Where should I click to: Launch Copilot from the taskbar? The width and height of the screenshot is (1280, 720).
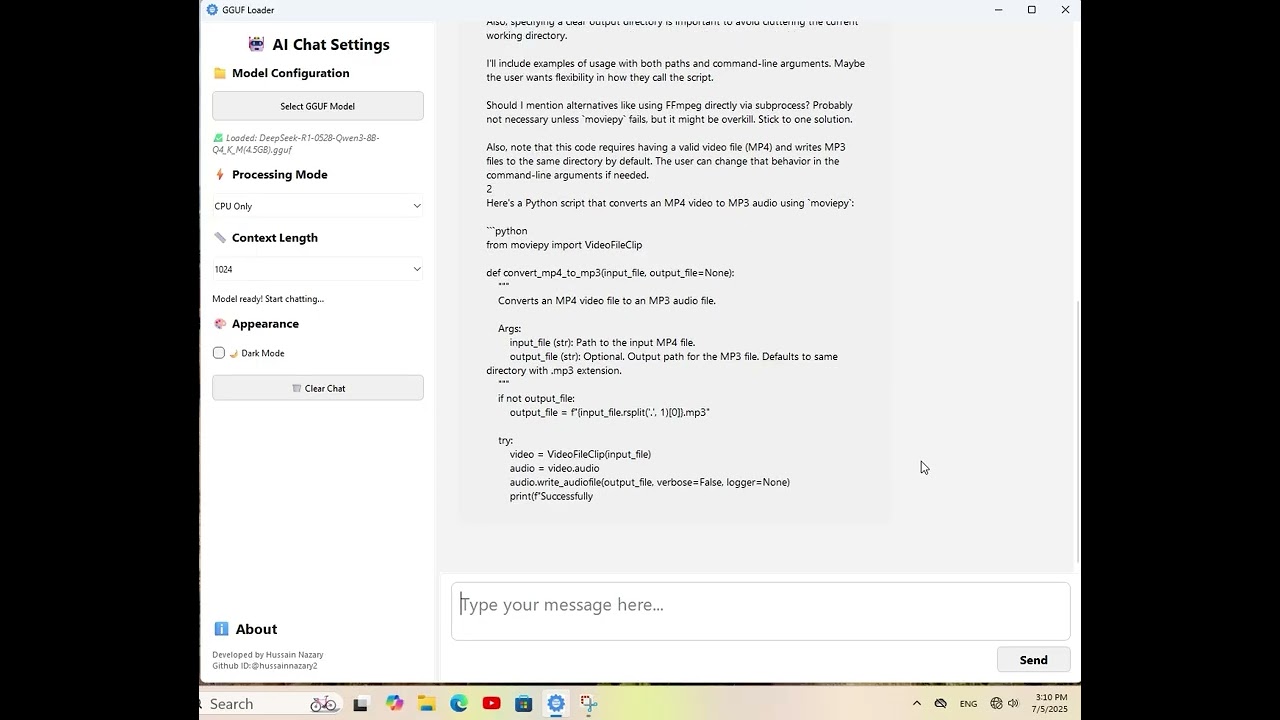[x=394, y=704]
